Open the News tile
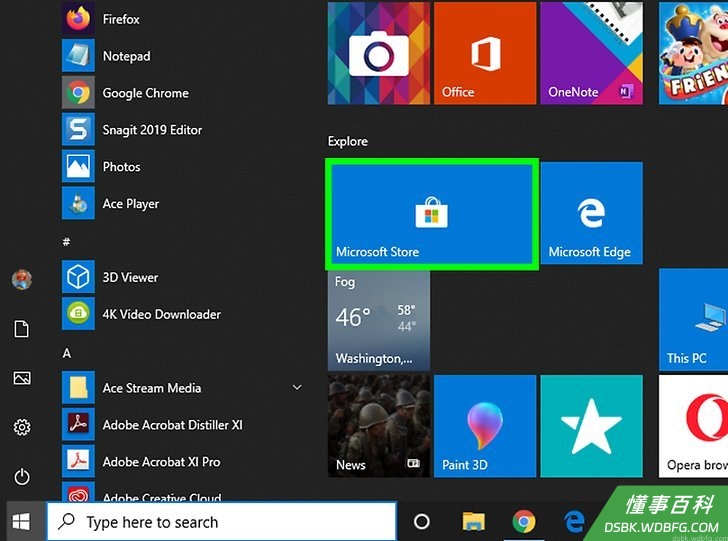728x541 pixels. pos(379,426)
